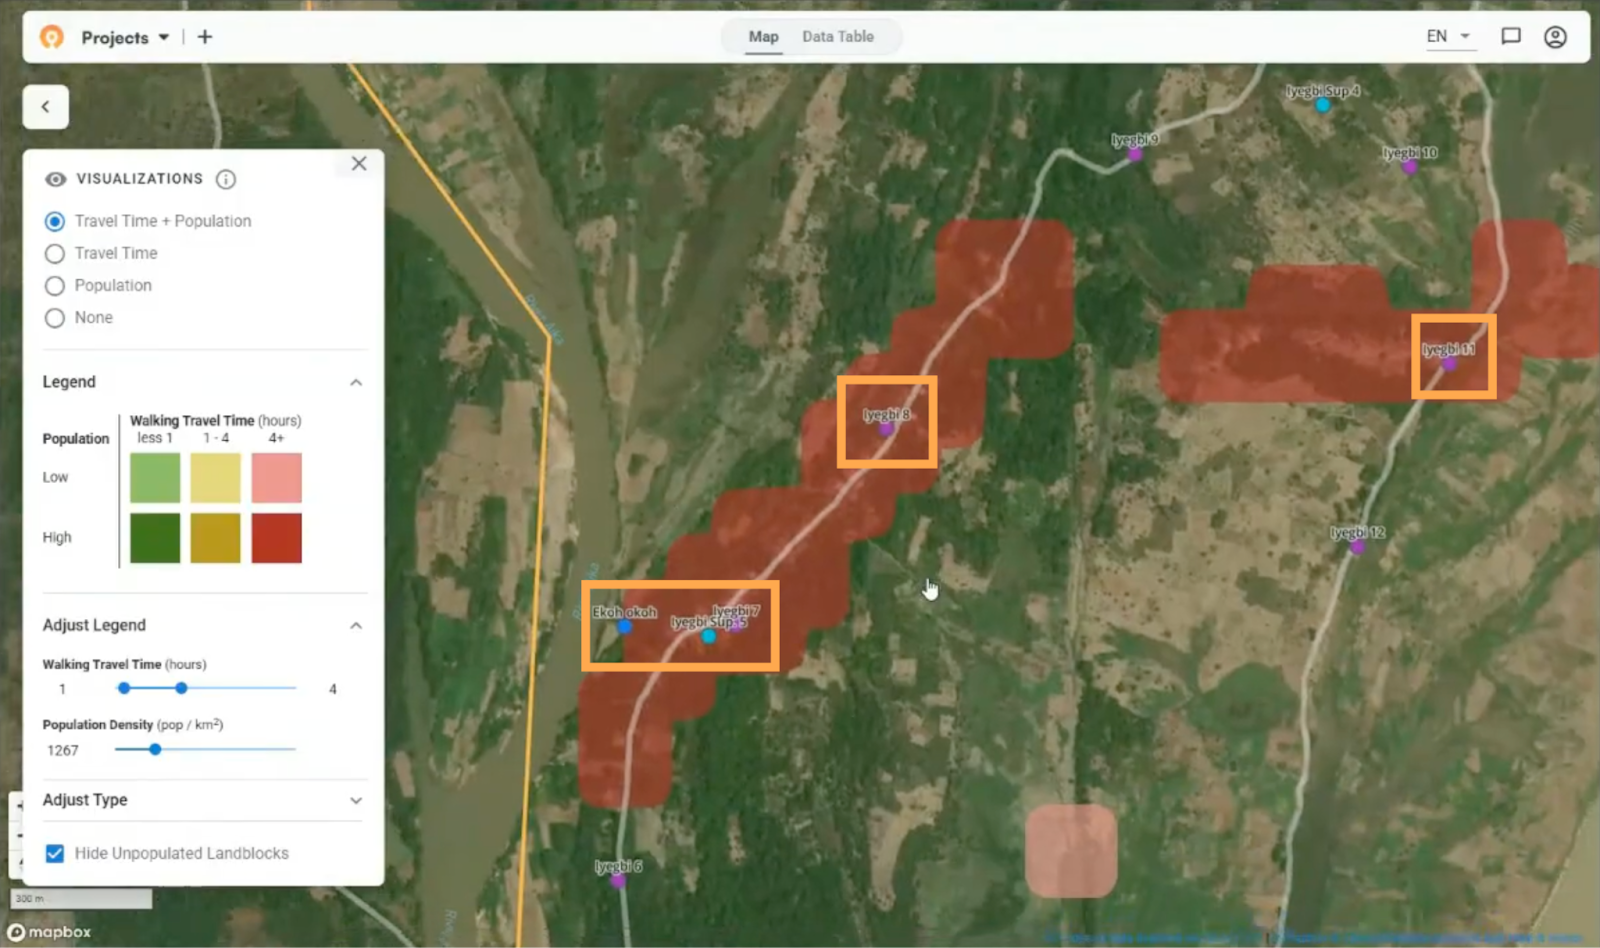Collapse the Adjust Legend section

tap(356, 626)
